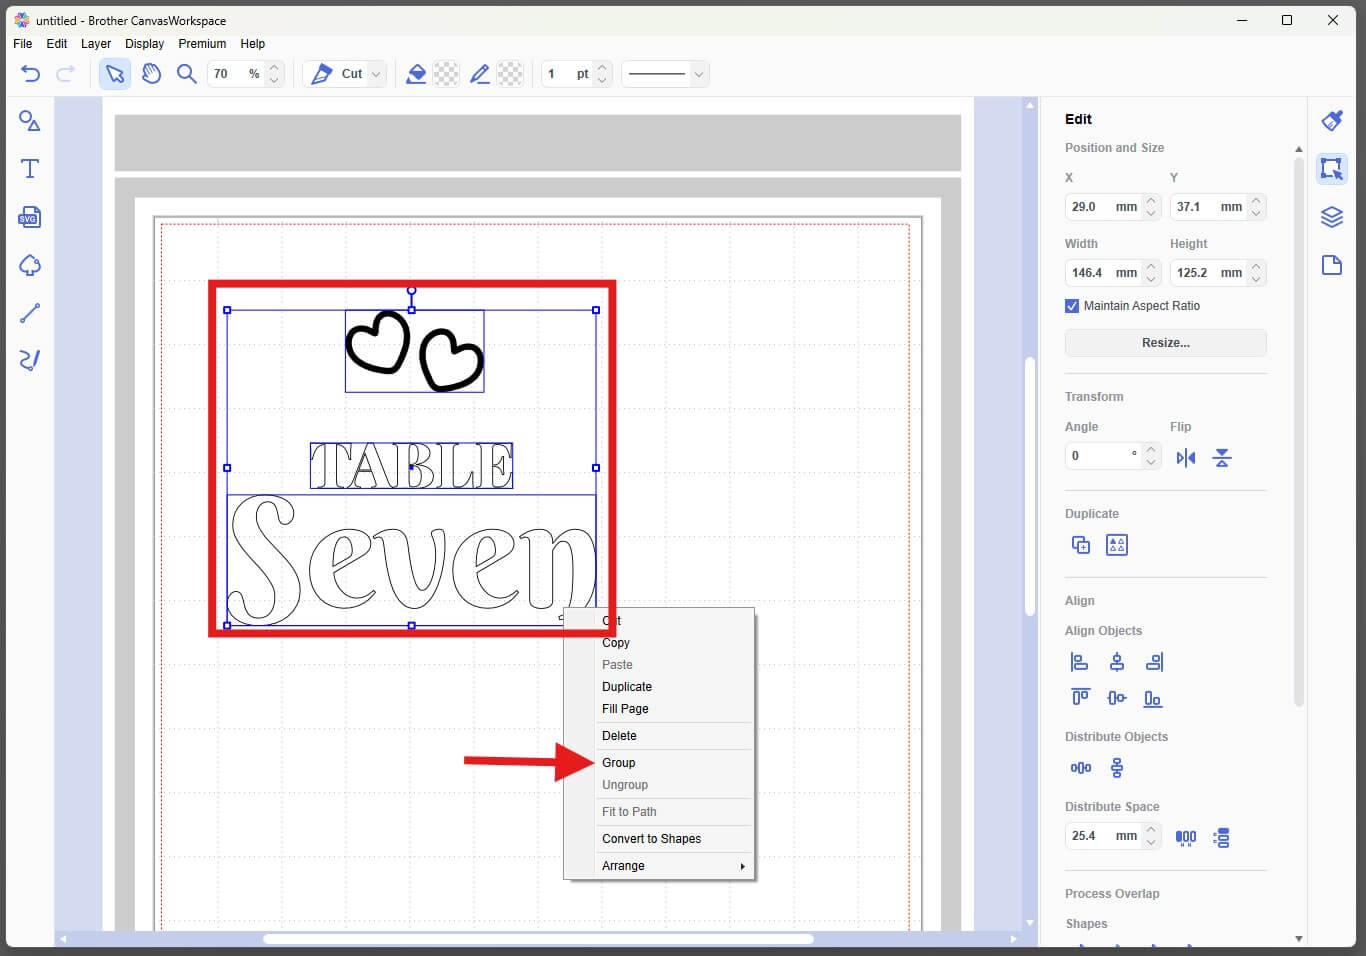Click the Undo arrow icon
The height and width of the screenshot is (956, 1366).
tap(30, 73)
